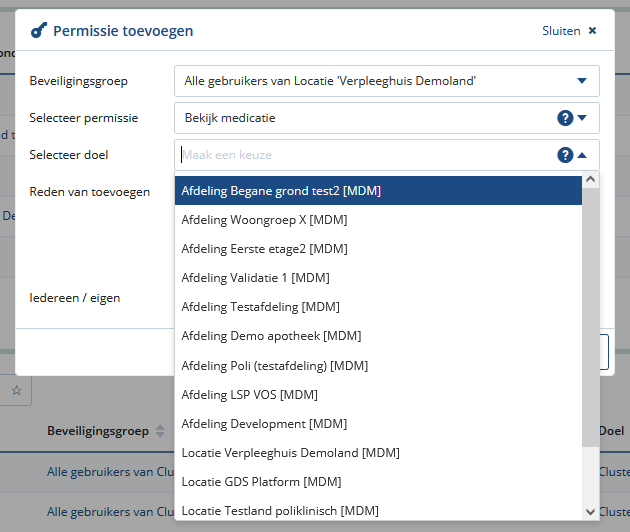Viewport: 630px width, 532px height.
Task: Expand the Beveiligingsgroep dropdown arrow
Action: coord(582,81)
